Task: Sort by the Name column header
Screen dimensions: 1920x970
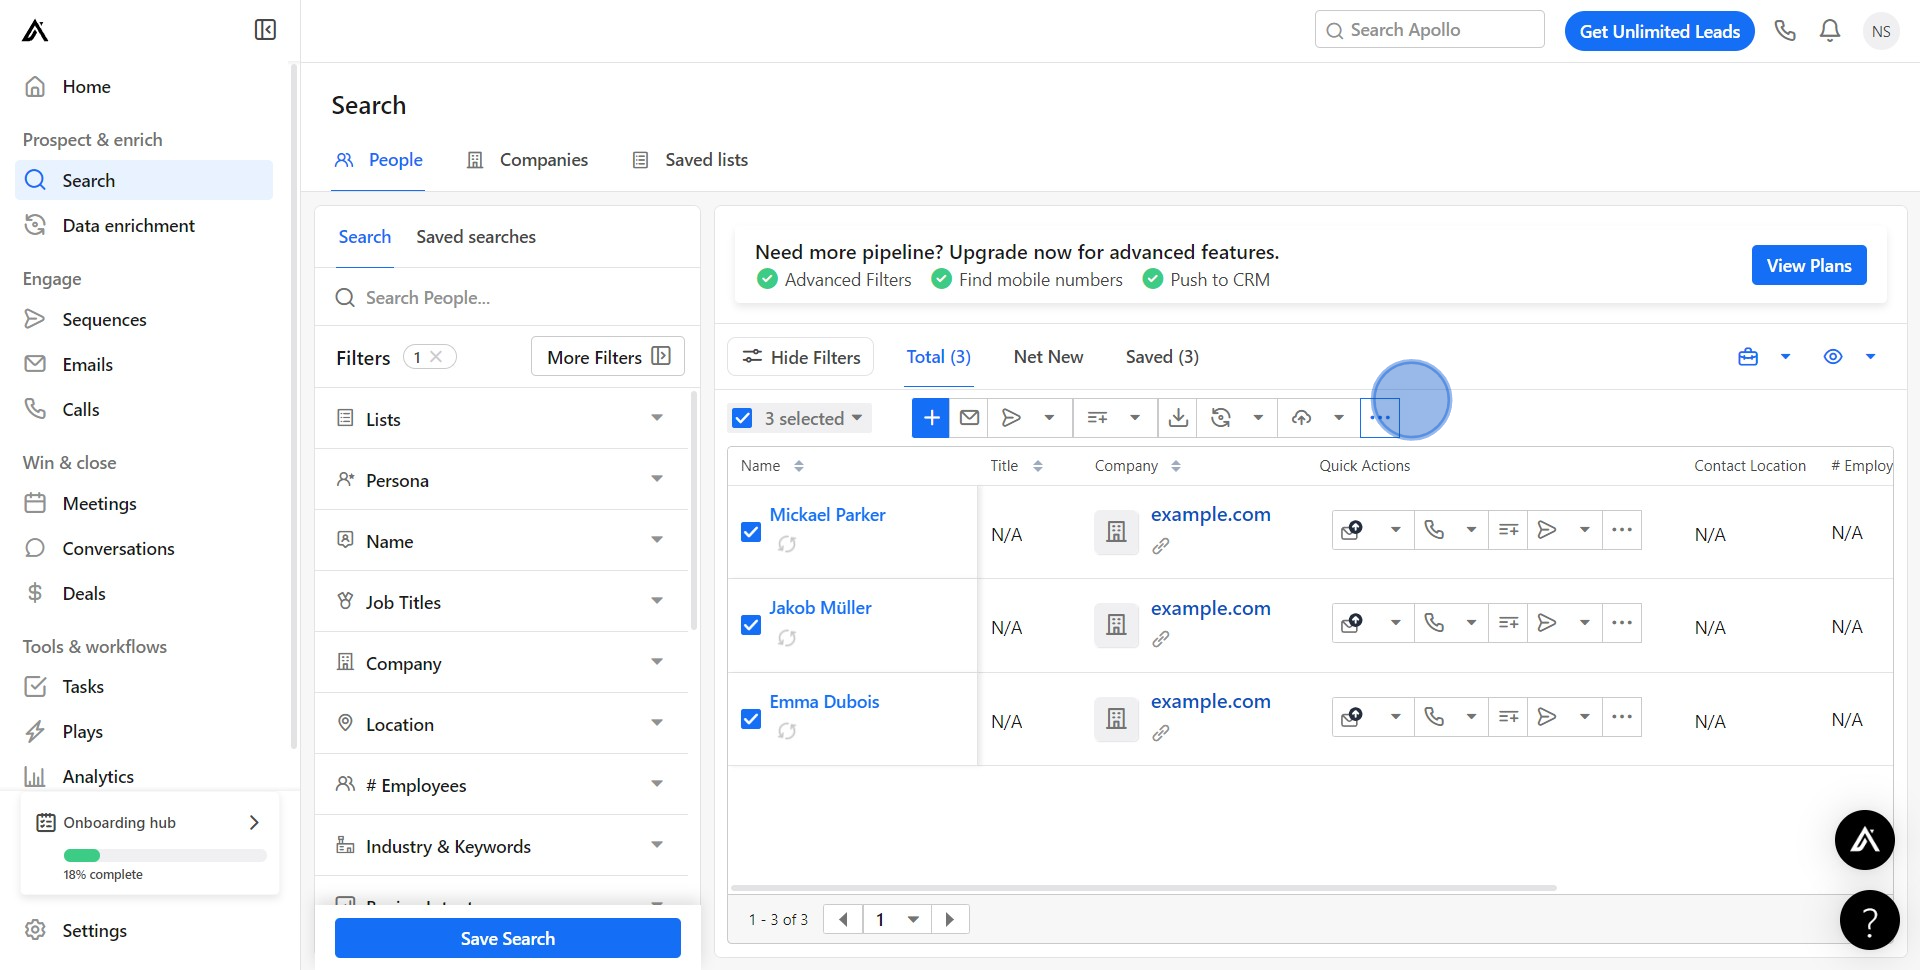Action: 772,466
